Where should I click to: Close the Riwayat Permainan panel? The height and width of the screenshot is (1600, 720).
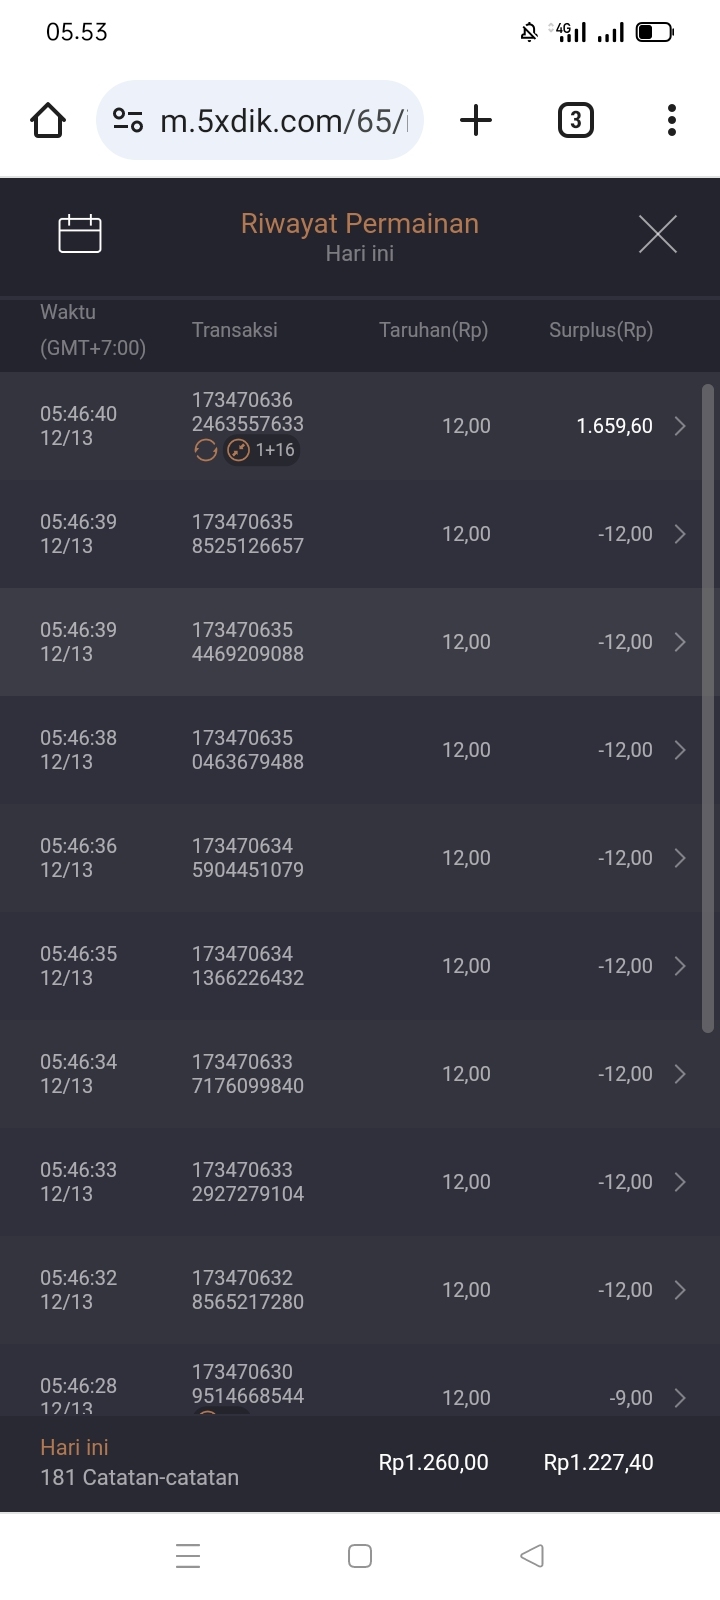click(x=657, y=234)
